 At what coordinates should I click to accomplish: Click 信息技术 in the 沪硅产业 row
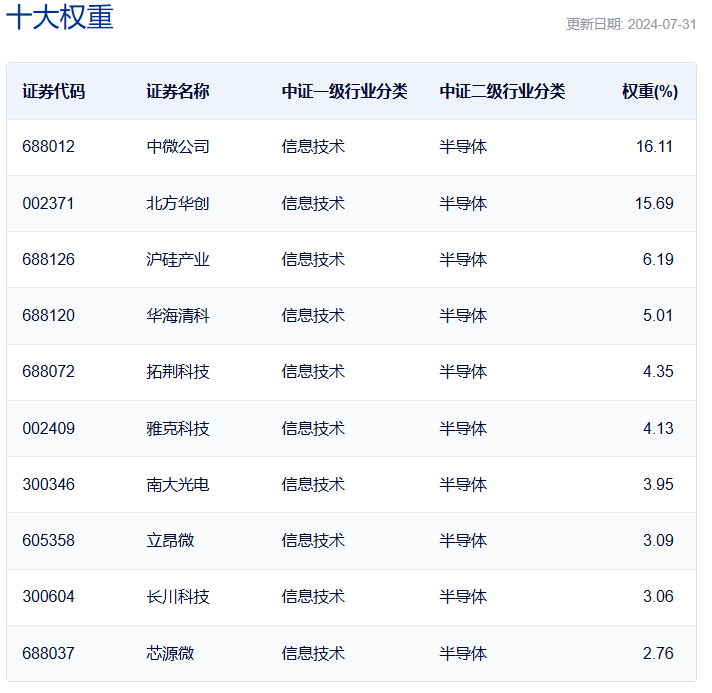click(313, 259)
